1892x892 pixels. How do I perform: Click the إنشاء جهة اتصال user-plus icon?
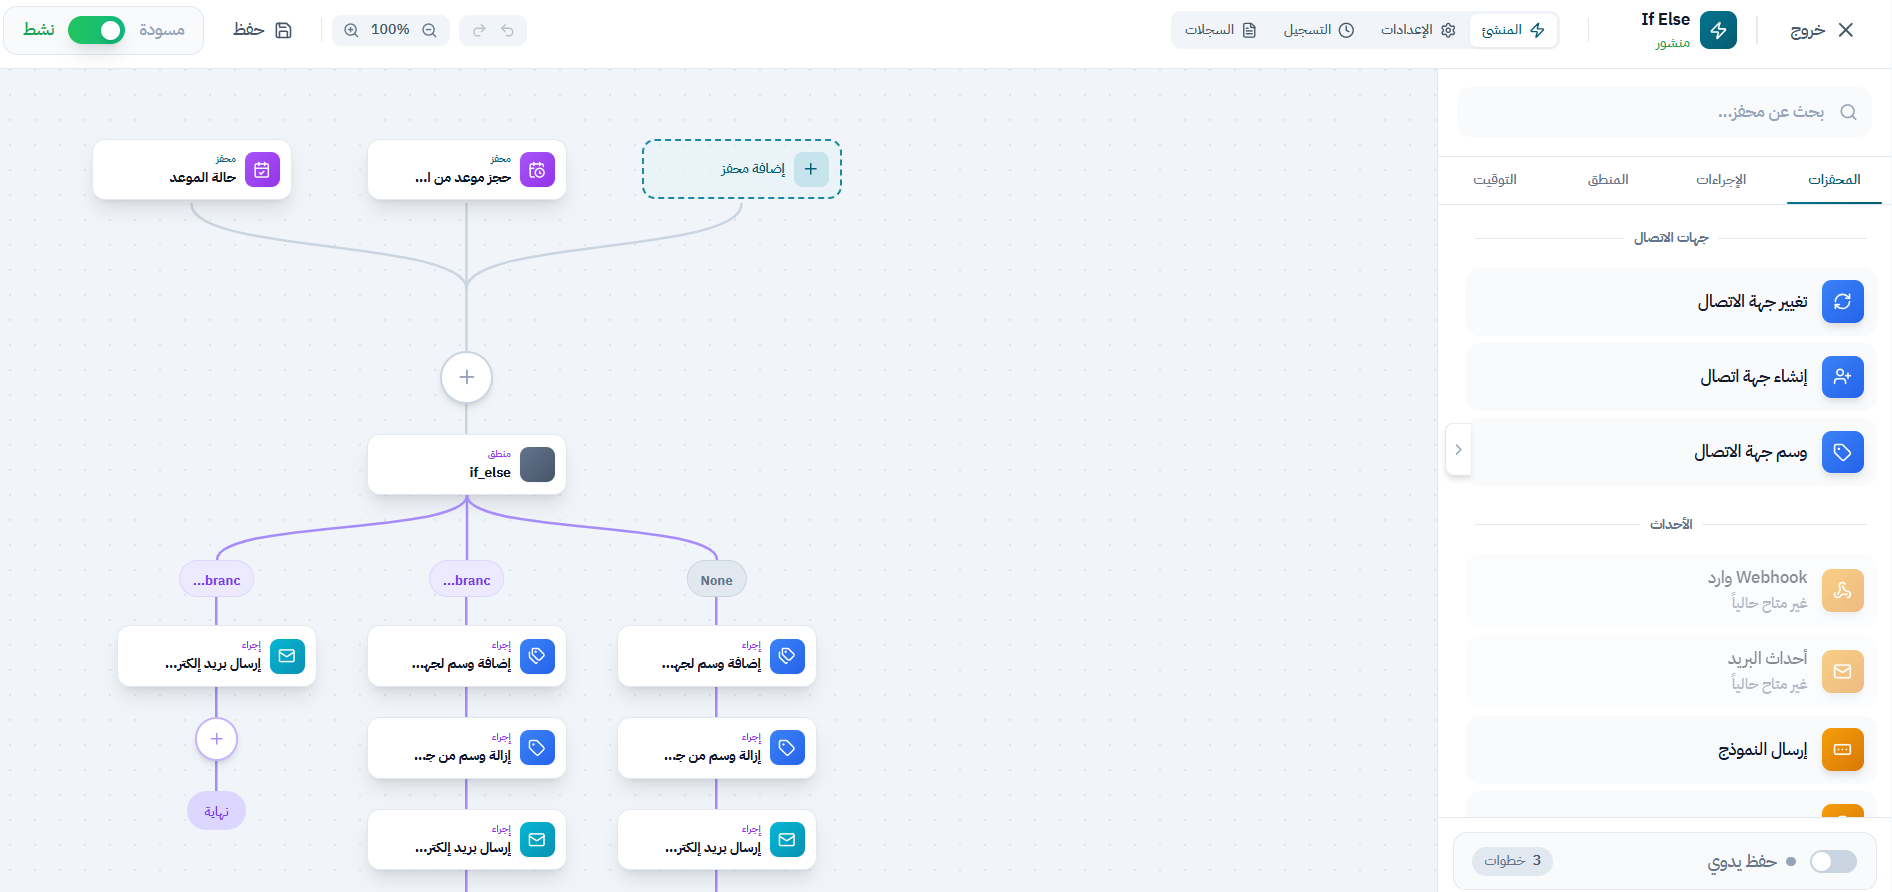(1843, 377)
